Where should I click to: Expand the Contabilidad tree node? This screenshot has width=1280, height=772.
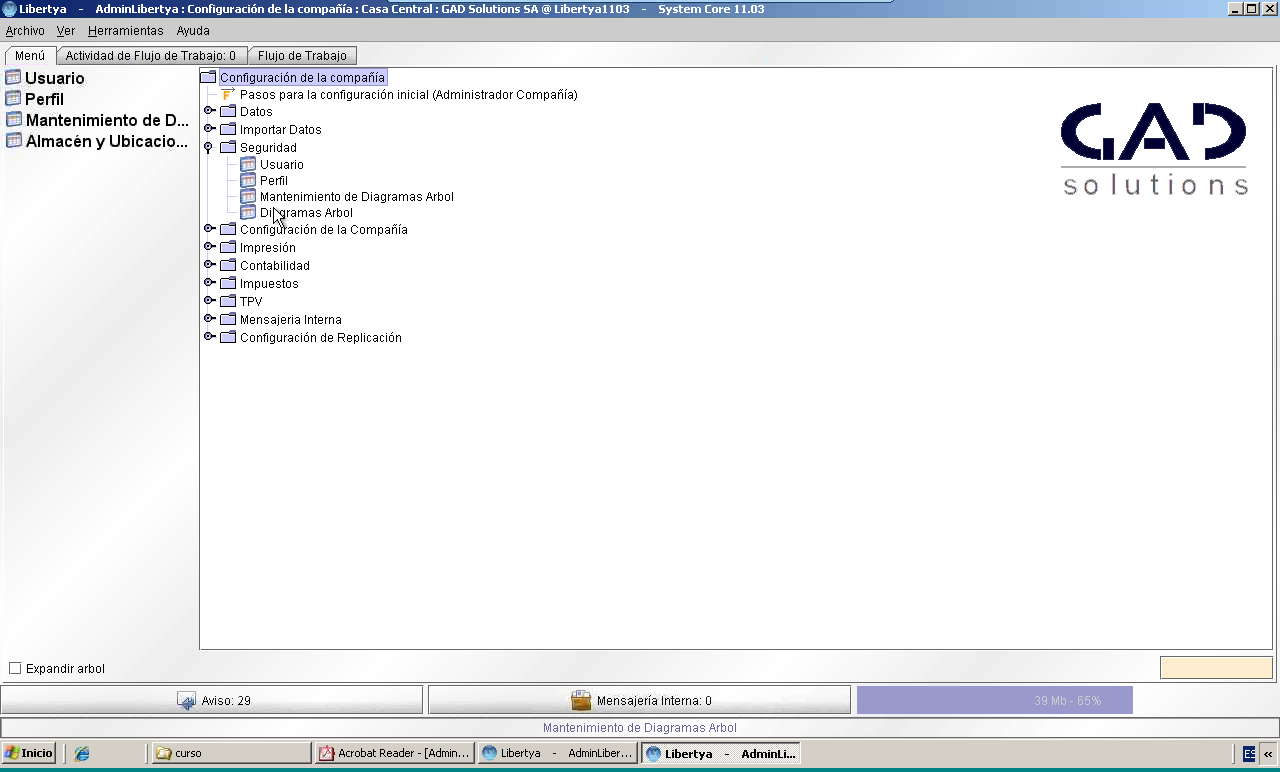point(209,265)
